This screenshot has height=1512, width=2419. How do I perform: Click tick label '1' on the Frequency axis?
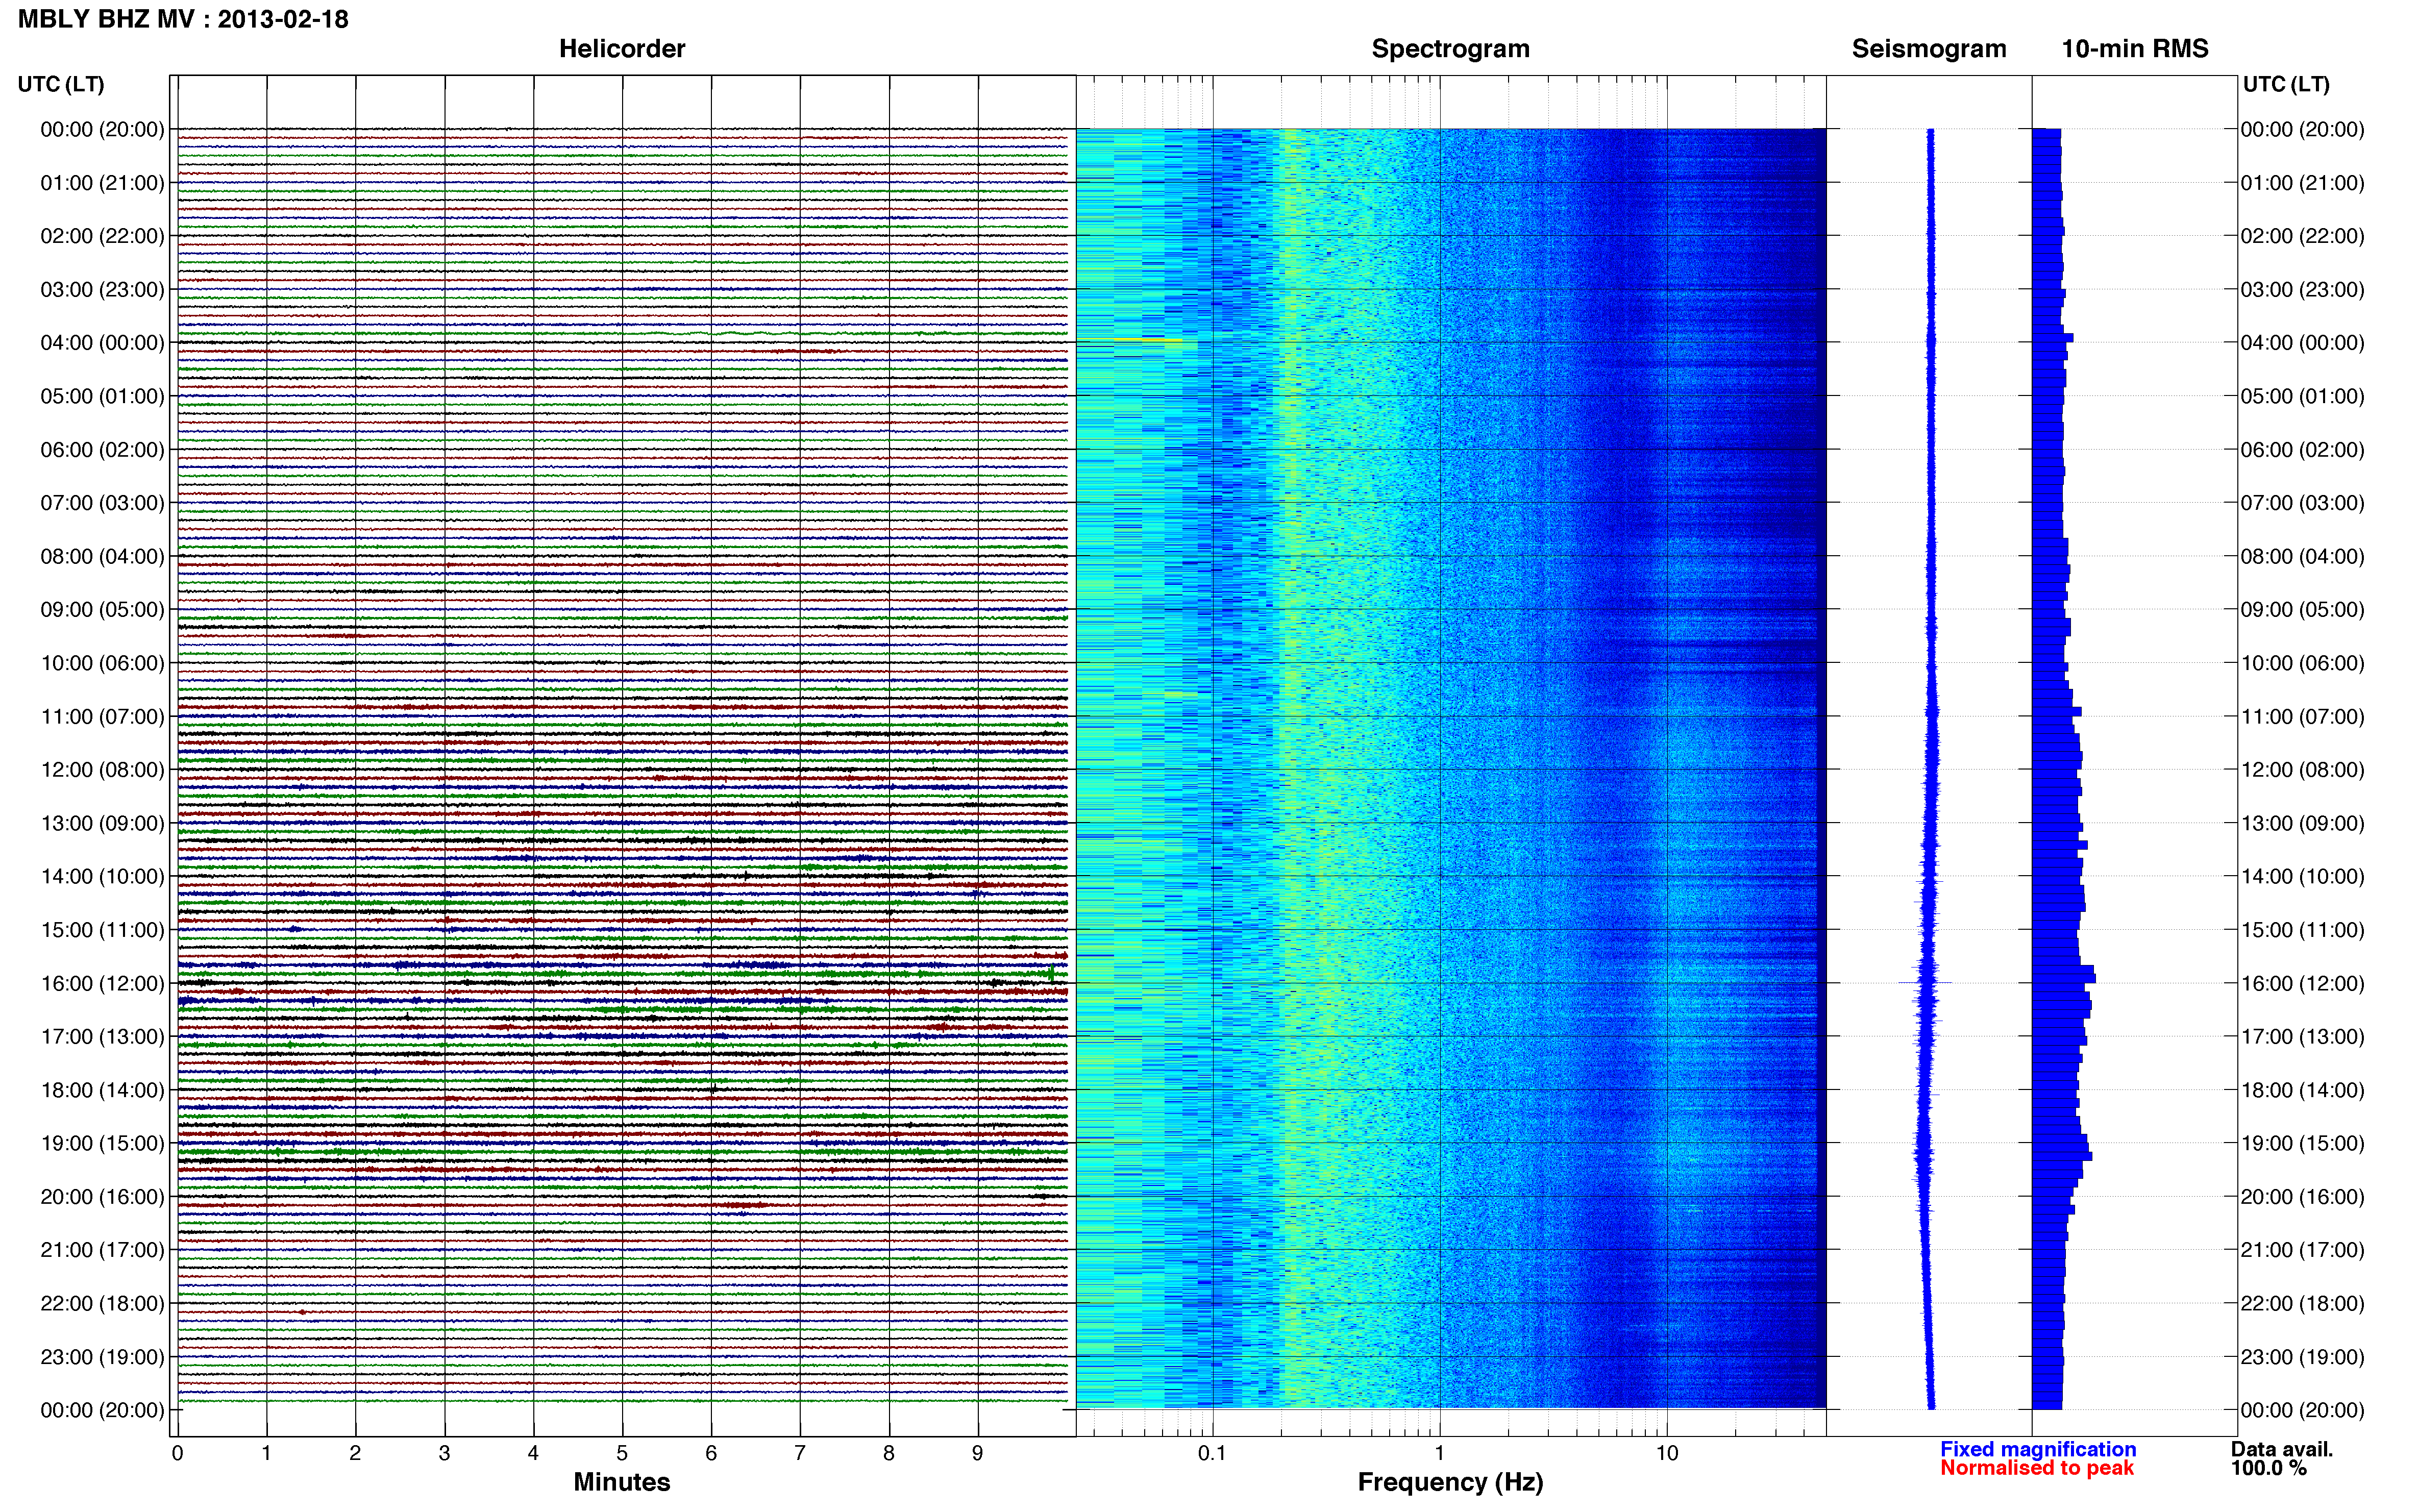tap(1440, 1453)
